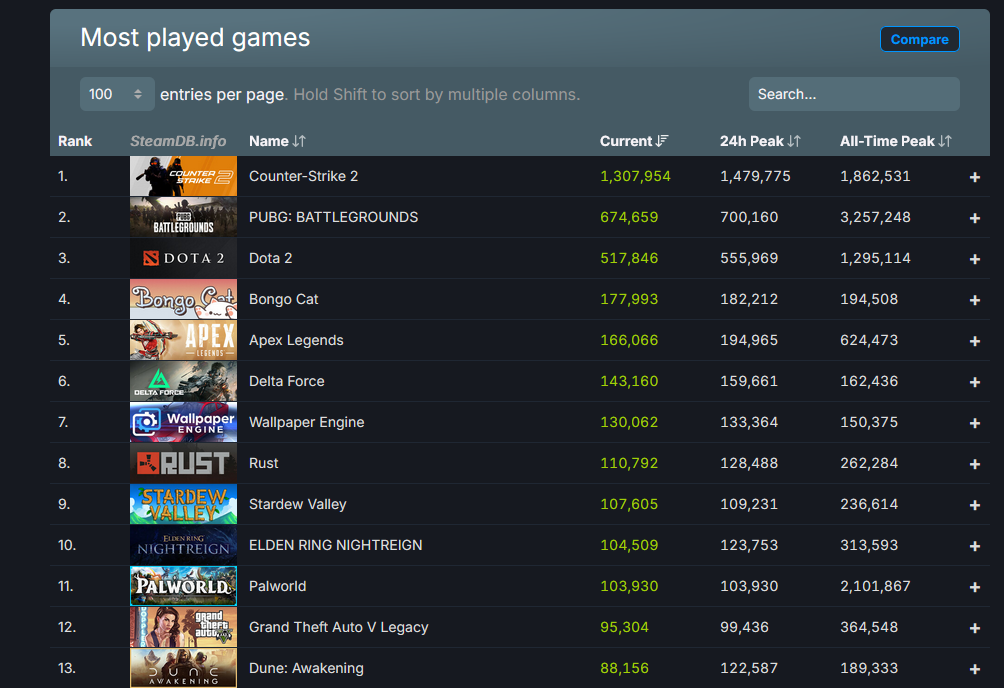Sort the table by 24h Peak column
This screenshot has height=688, width=1004.
(x=760, y=141)
